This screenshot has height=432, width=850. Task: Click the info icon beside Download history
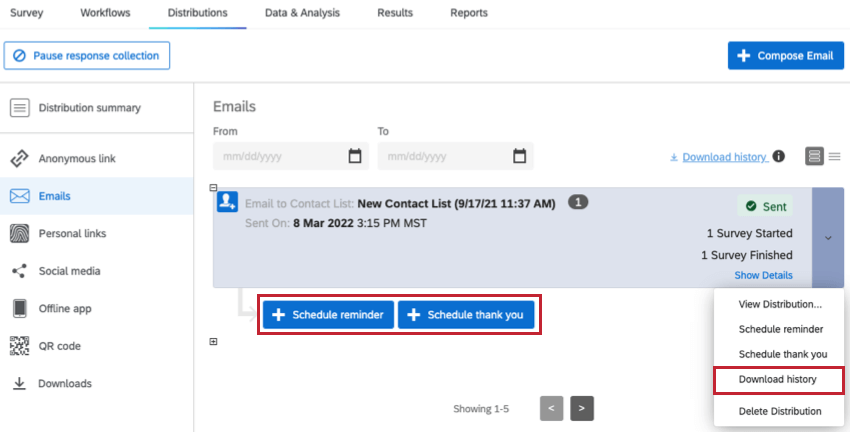(x=779, y=157)
